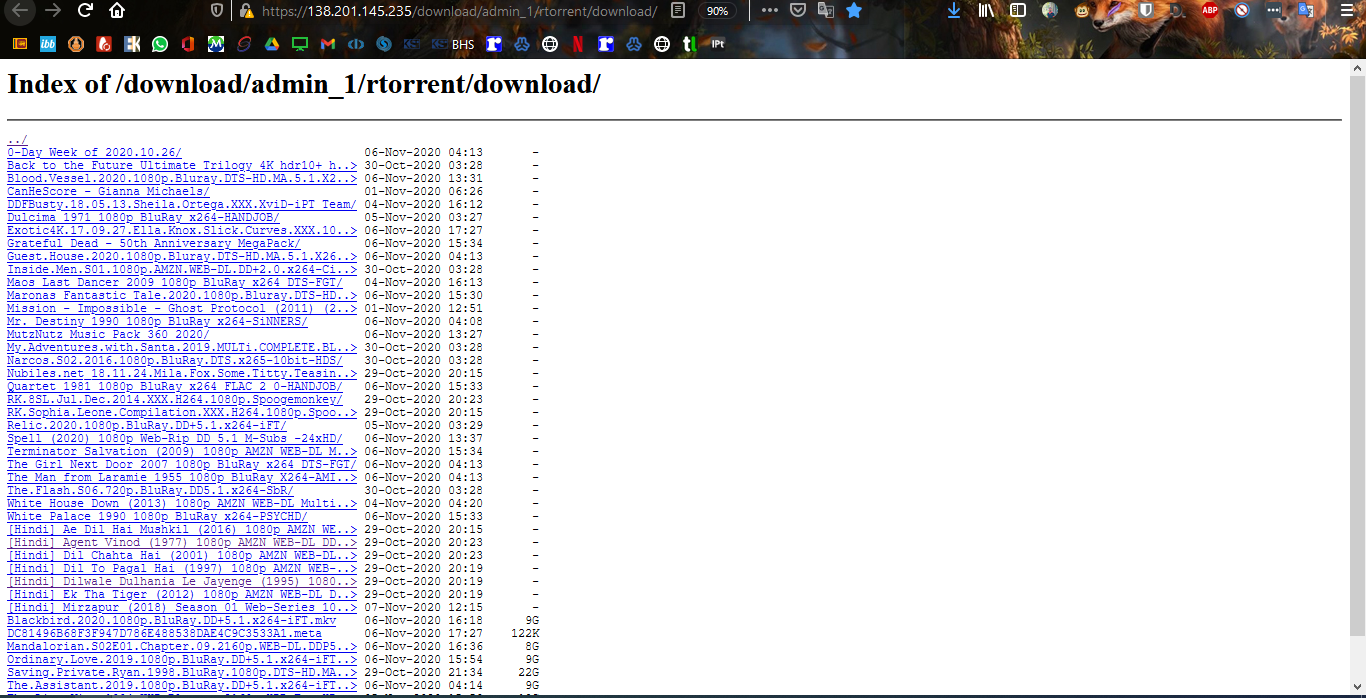Open Bitwarden shield extension

[x=1146, y=11]
